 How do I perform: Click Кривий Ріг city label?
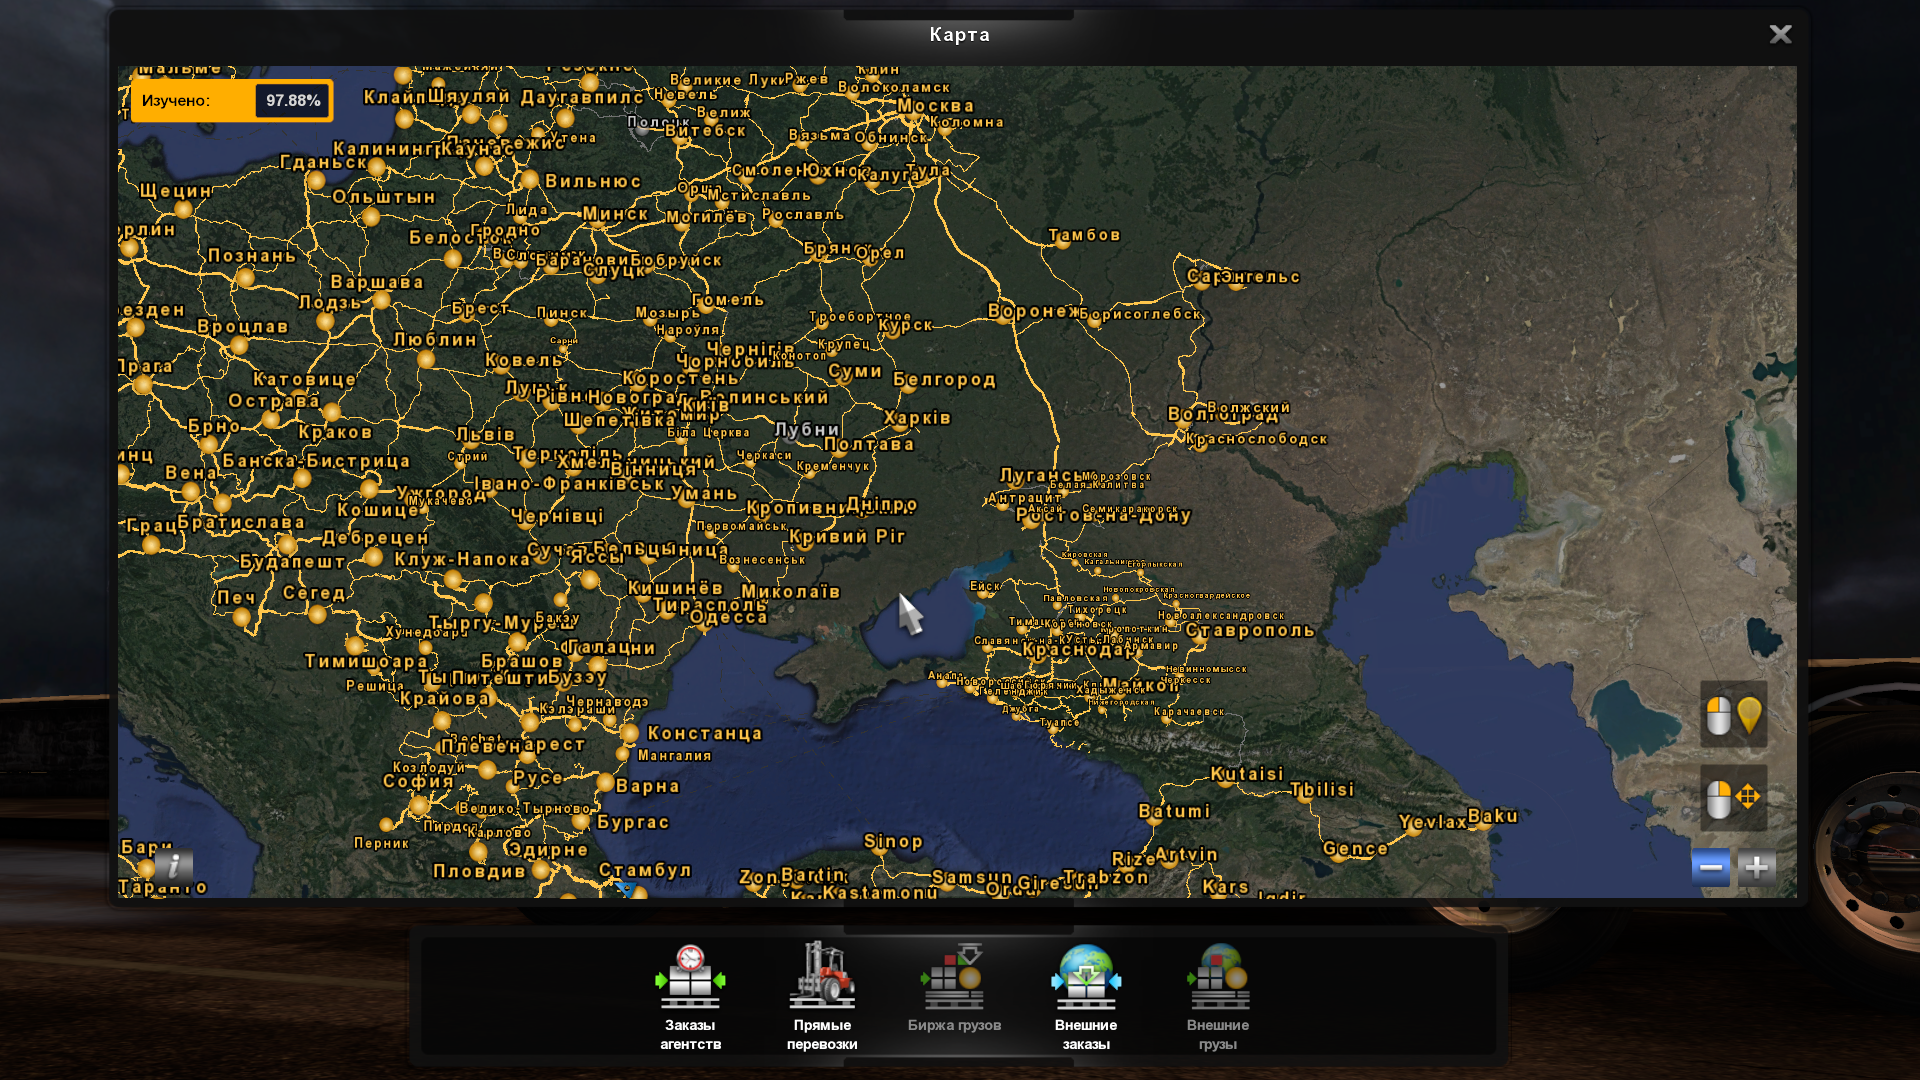pyautogui.click(x=847, y=536)
